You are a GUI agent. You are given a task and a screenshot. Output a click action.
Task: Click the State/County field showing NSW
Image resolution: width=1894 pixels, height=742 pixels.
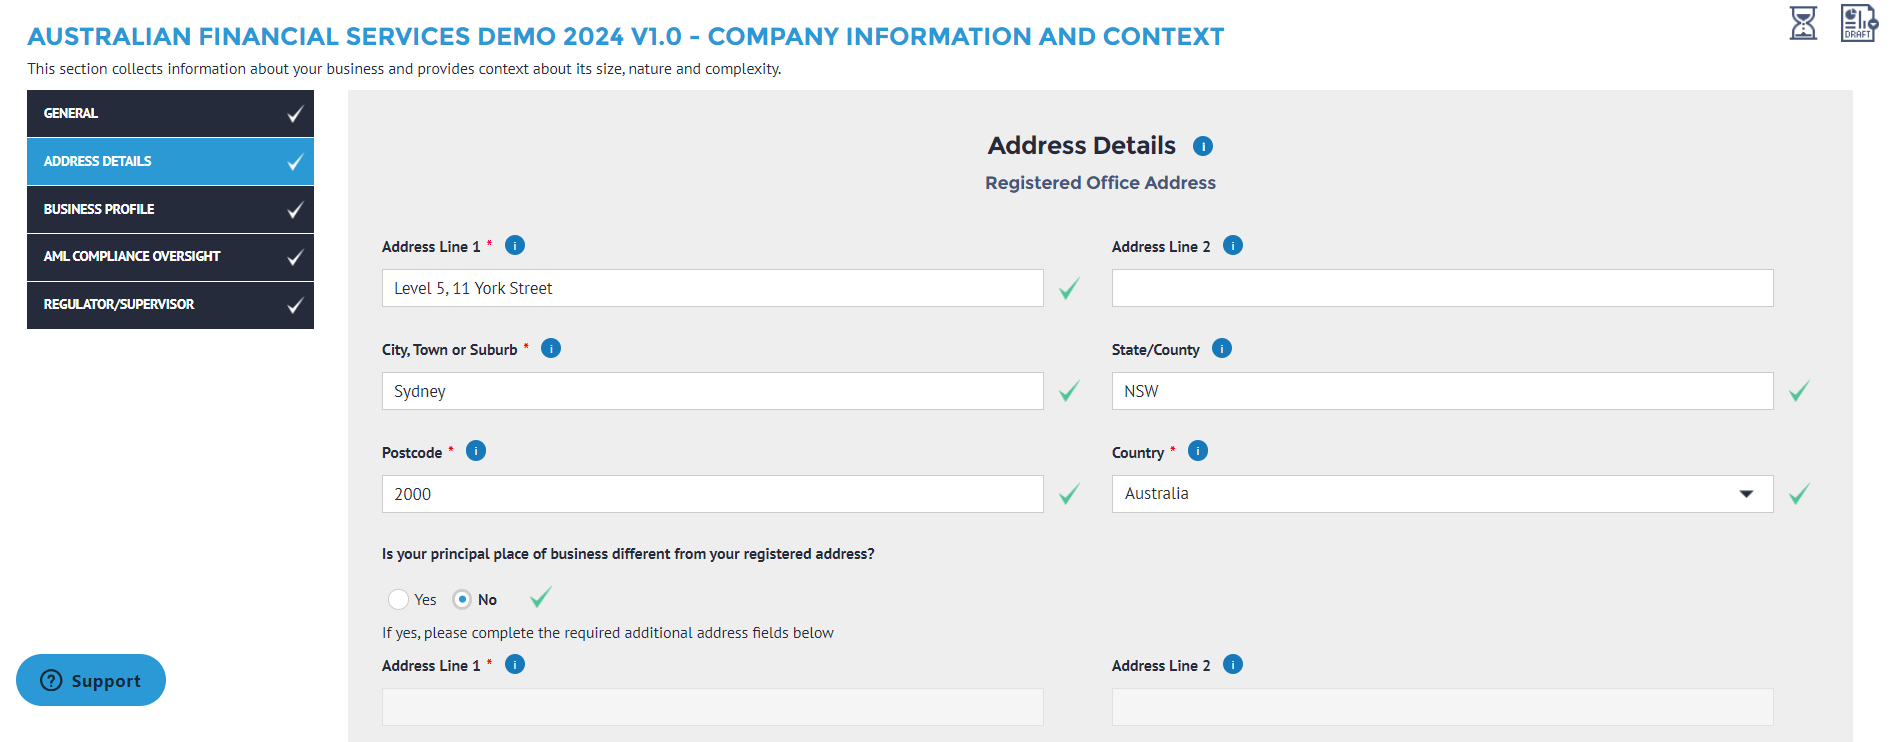click(x=1441, y=391)
